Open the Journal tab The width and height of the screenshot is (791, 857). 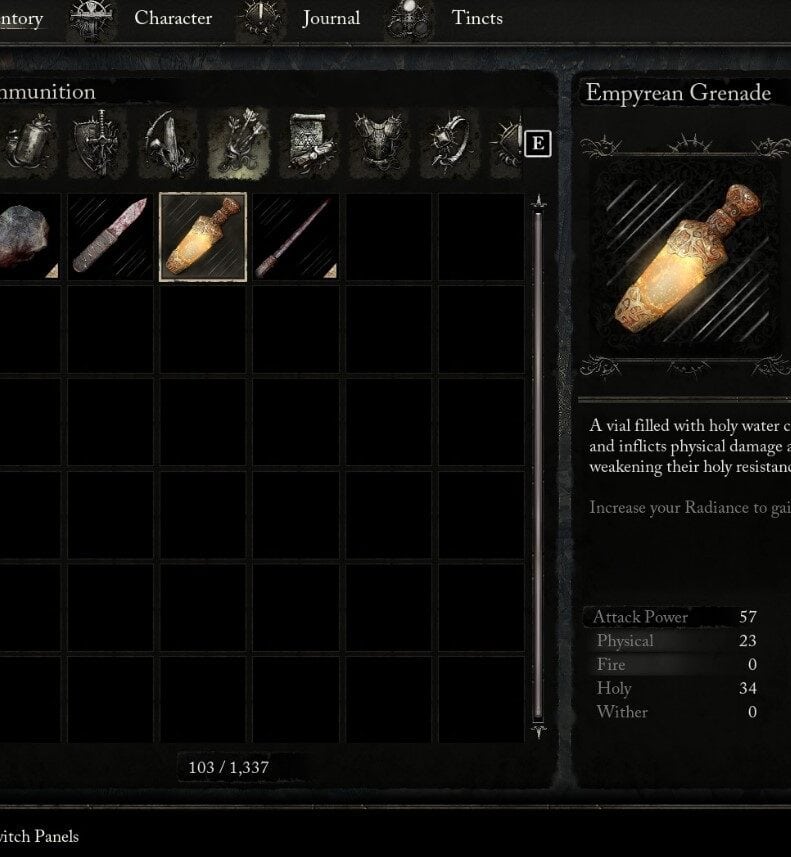click(x=331, y=18)
